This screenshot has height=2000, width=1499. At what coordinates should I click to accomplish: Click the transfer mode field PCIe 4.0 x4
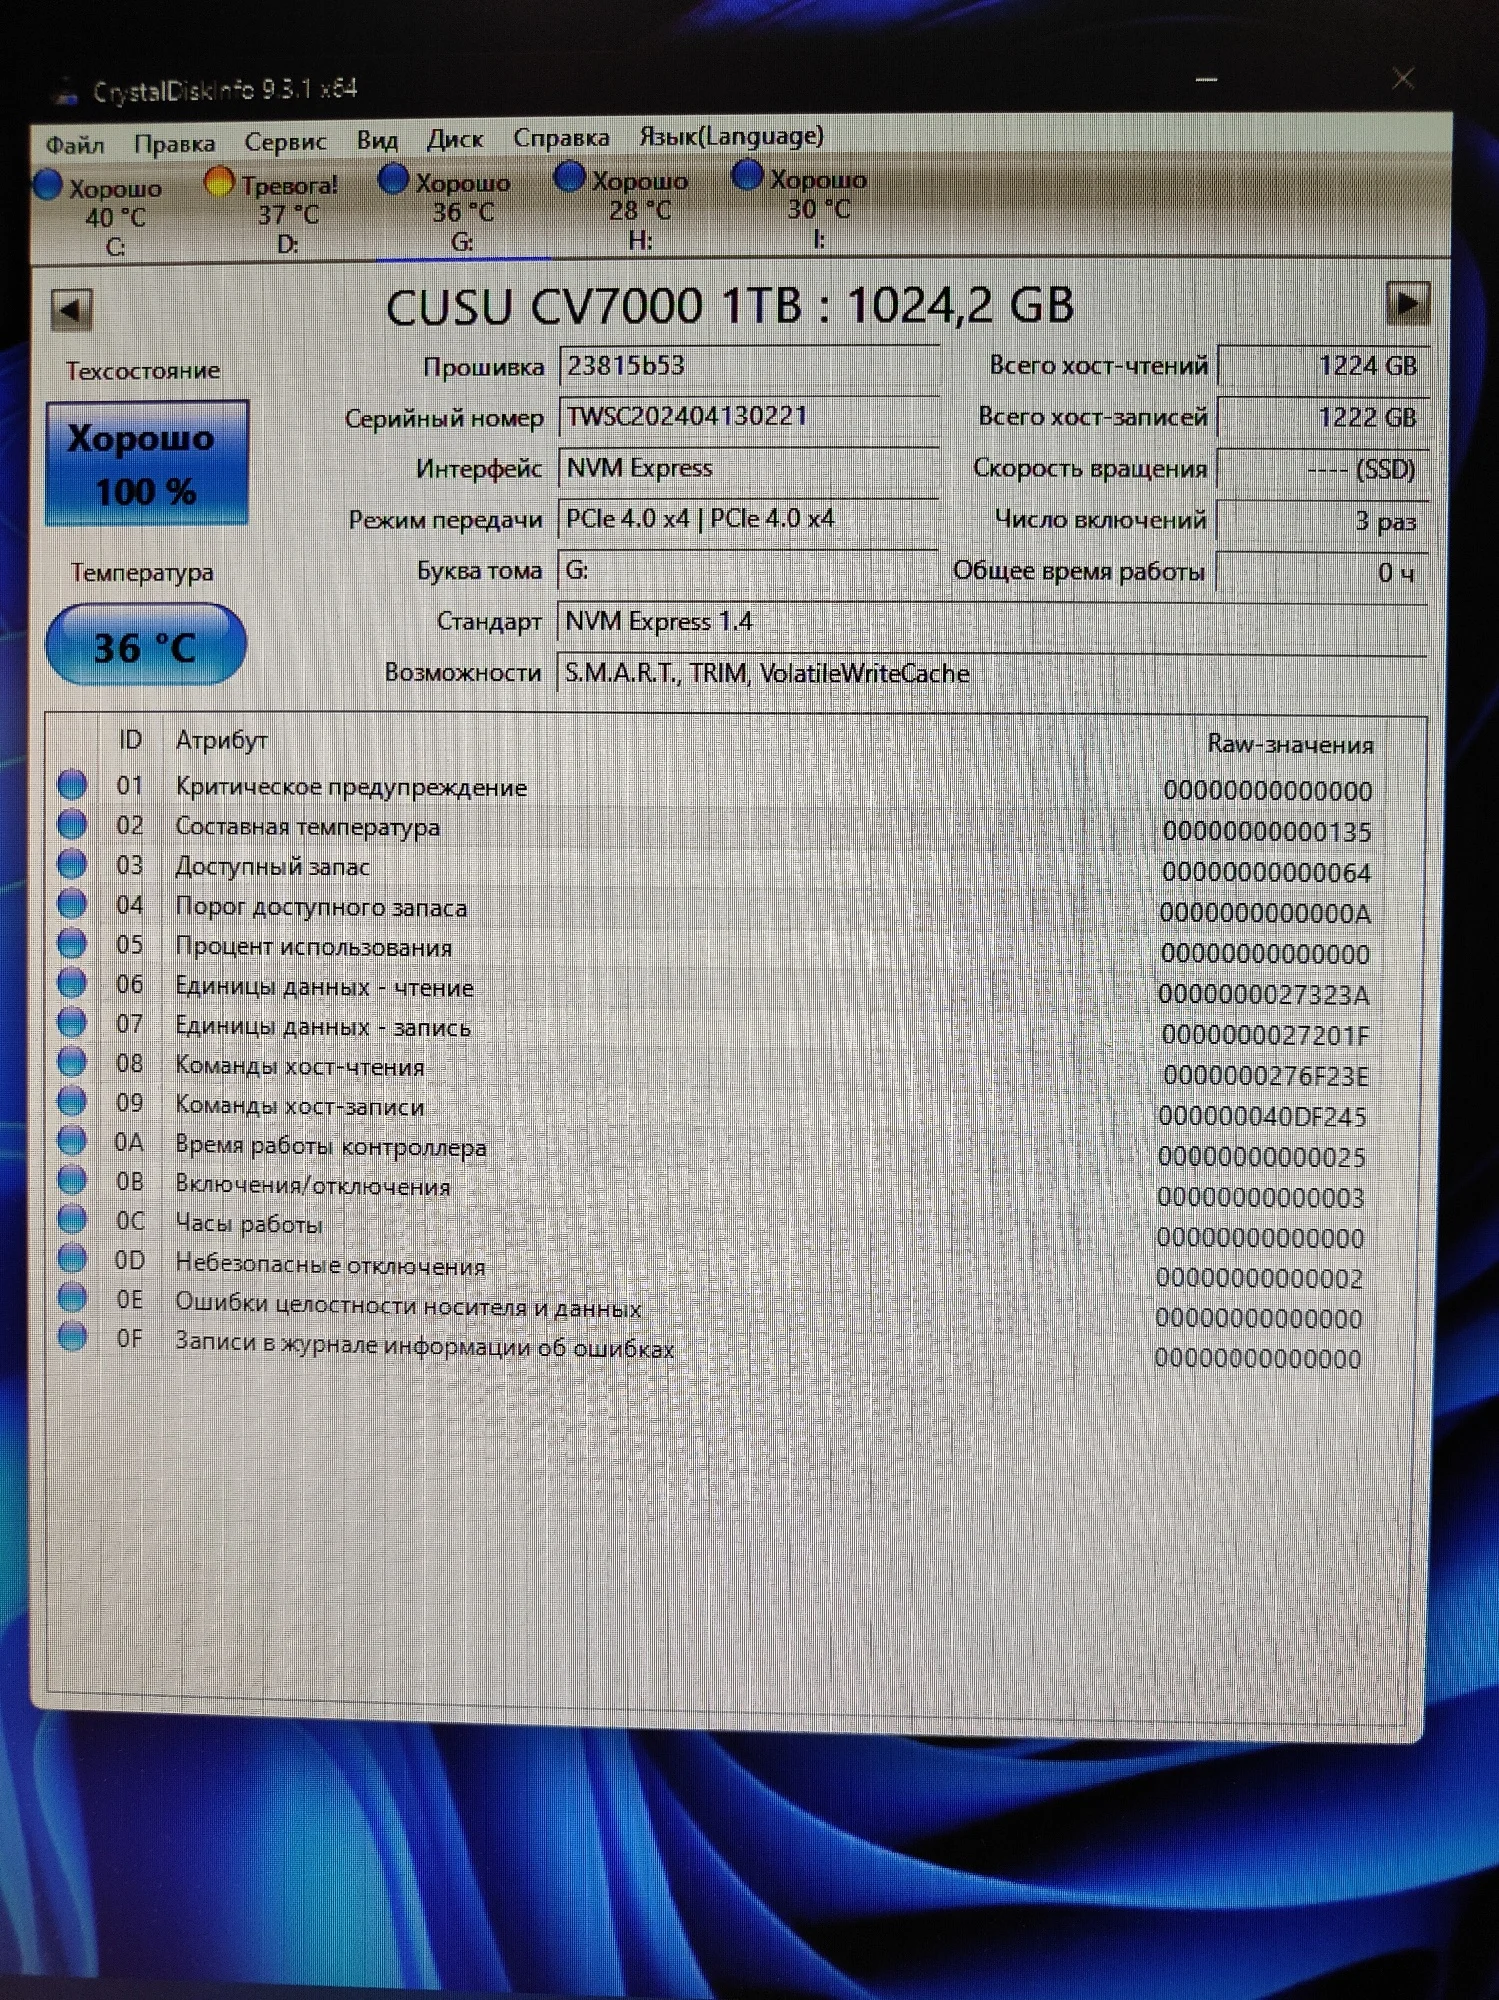click(747, 519)
